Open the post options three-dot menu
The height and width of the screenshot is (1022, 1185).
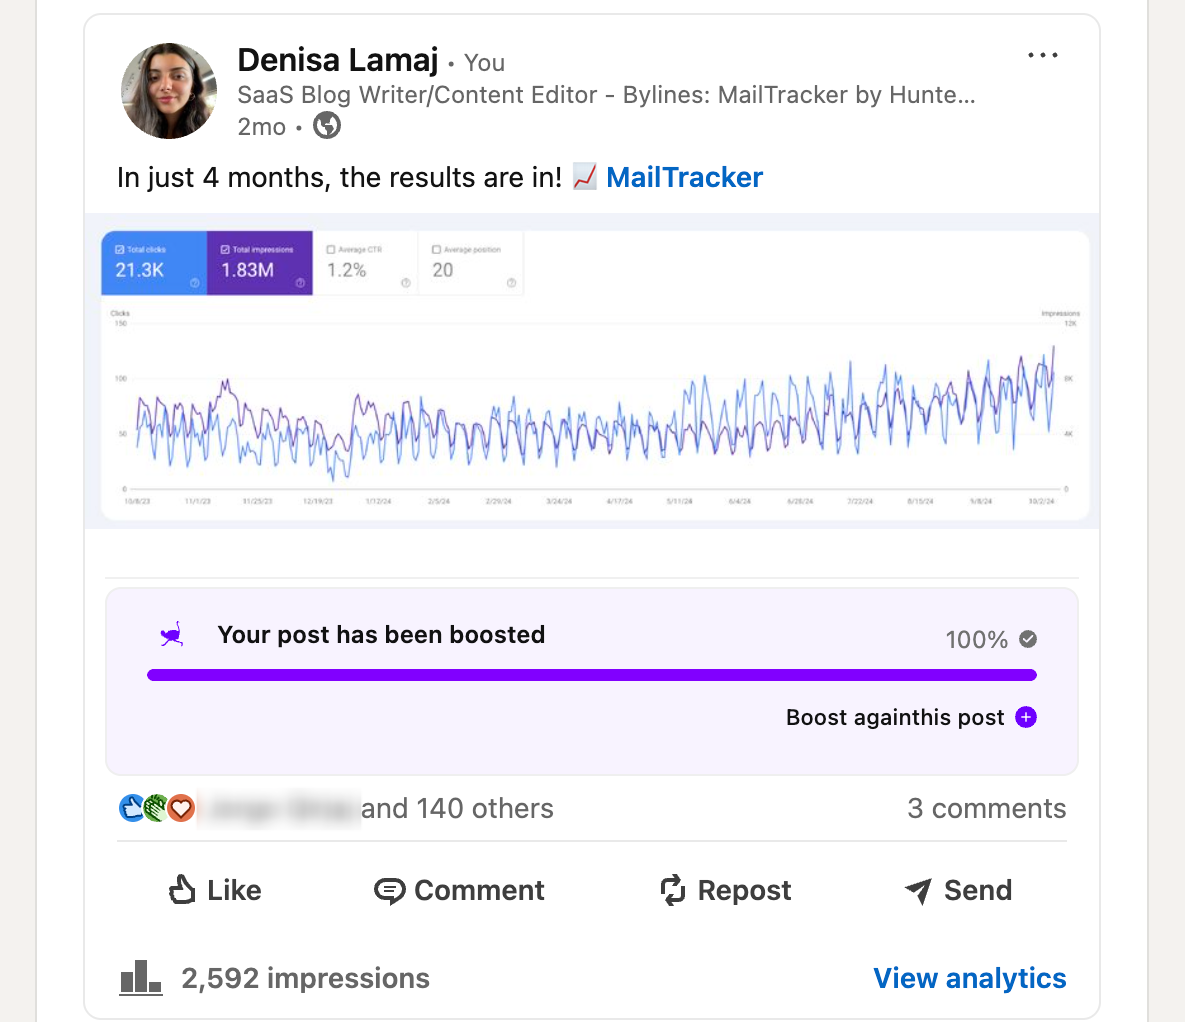click(1043, 55)
